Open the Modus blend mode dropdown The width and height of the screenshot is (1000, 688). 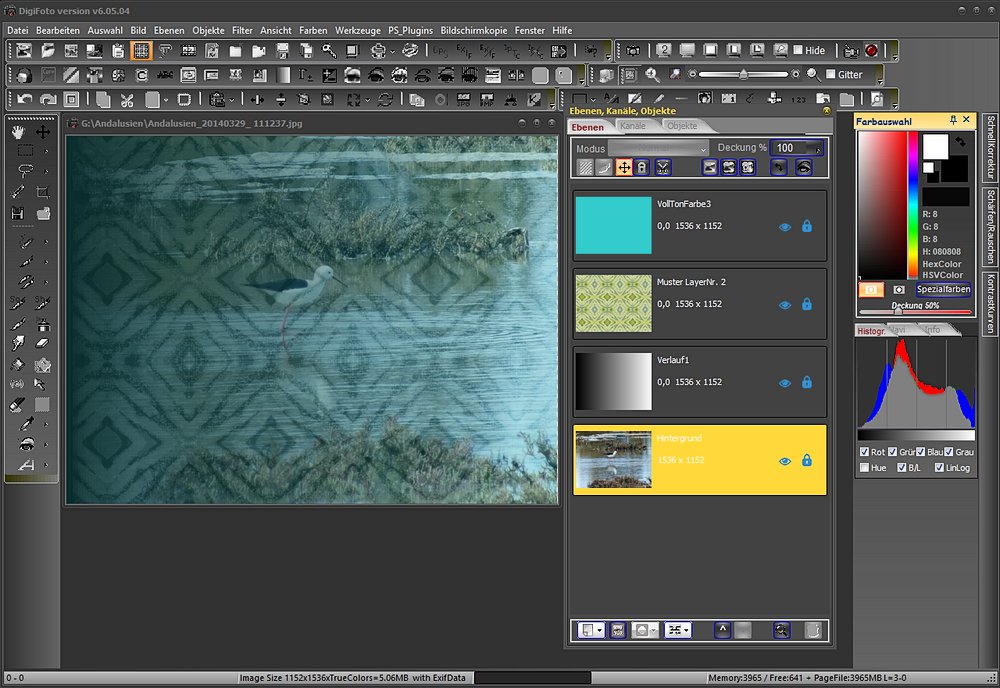(x=658, y=147)
